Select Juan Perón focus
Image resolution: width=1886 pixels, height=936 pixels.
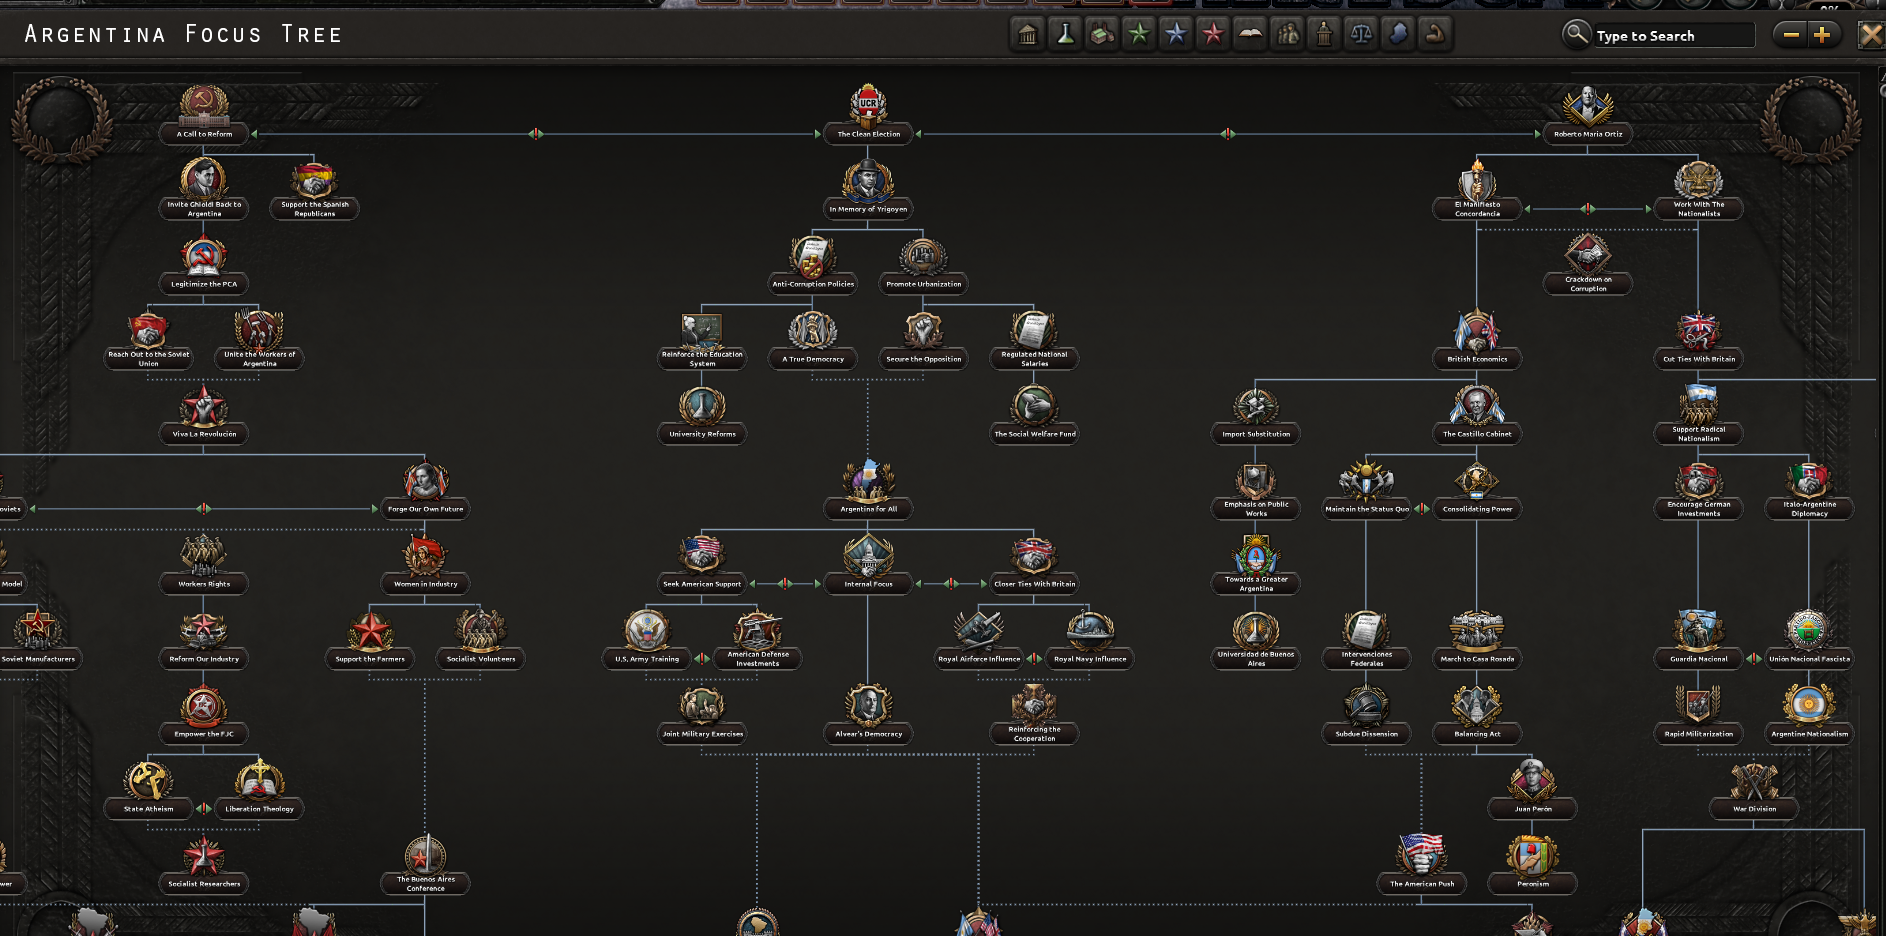1533,789
